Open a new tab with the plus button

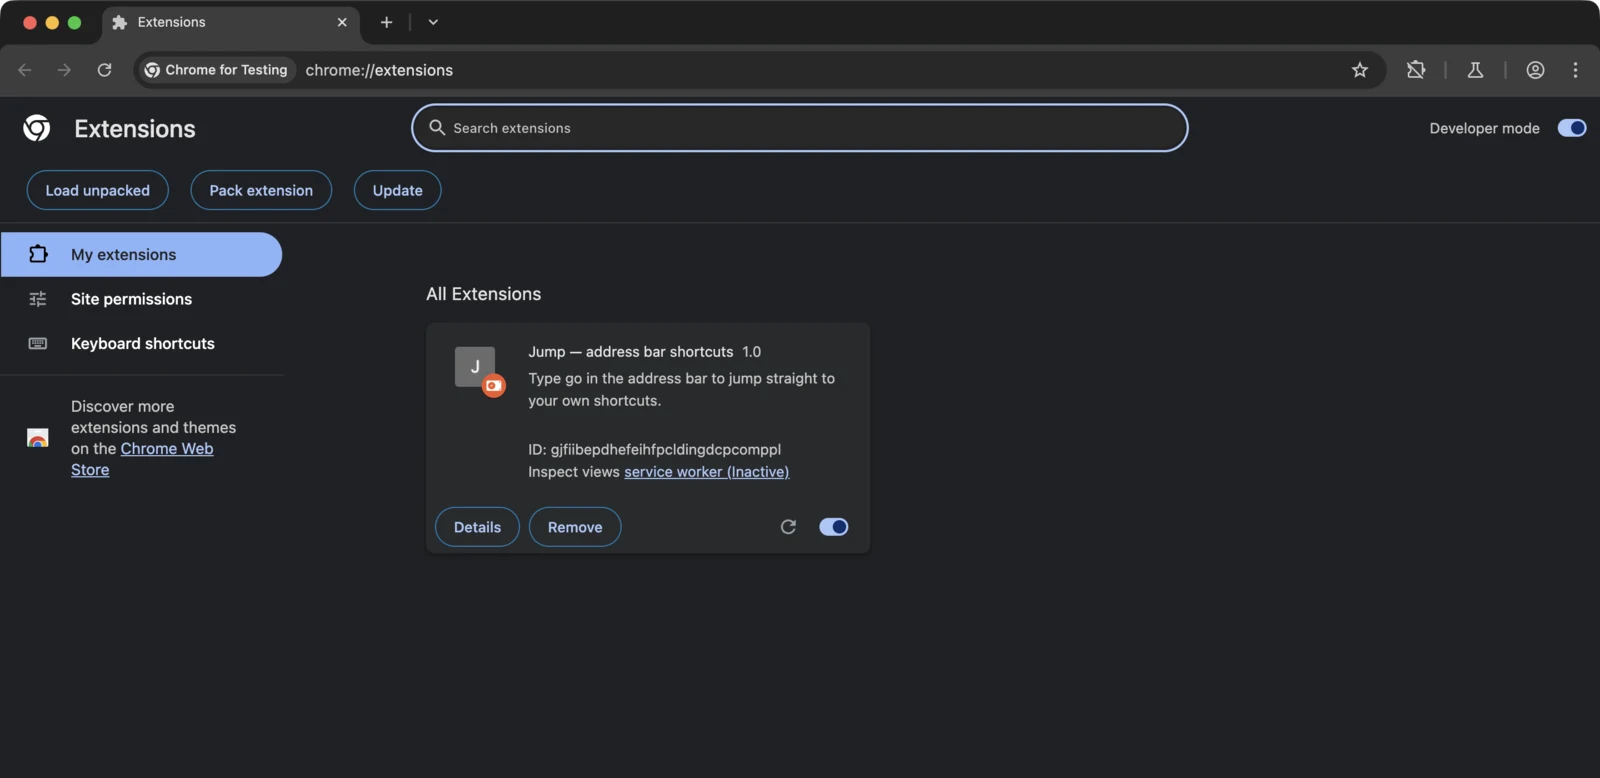386,22
